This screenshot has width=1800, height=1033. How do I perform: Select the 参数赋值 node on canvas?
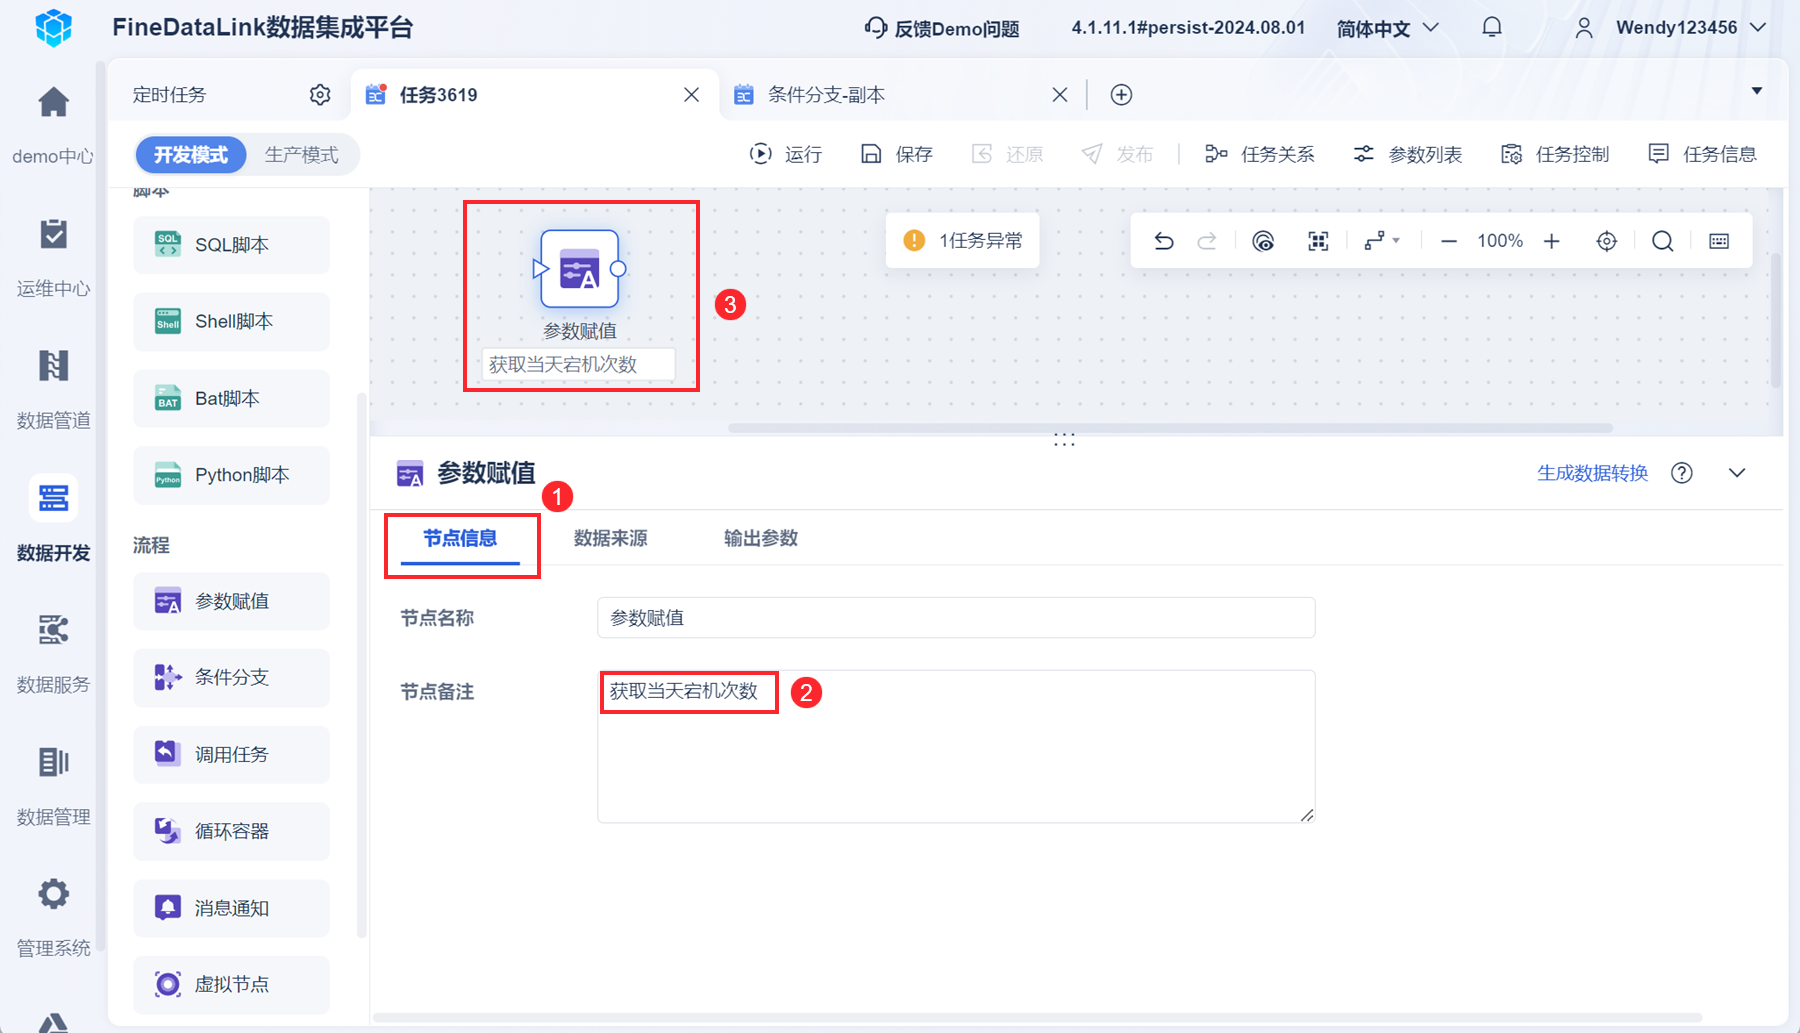[579, 269]
